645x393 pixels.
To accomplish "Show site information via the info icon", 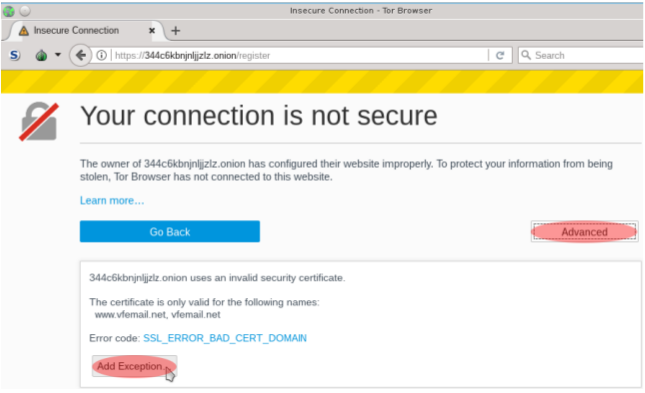I will coord(102,55).
